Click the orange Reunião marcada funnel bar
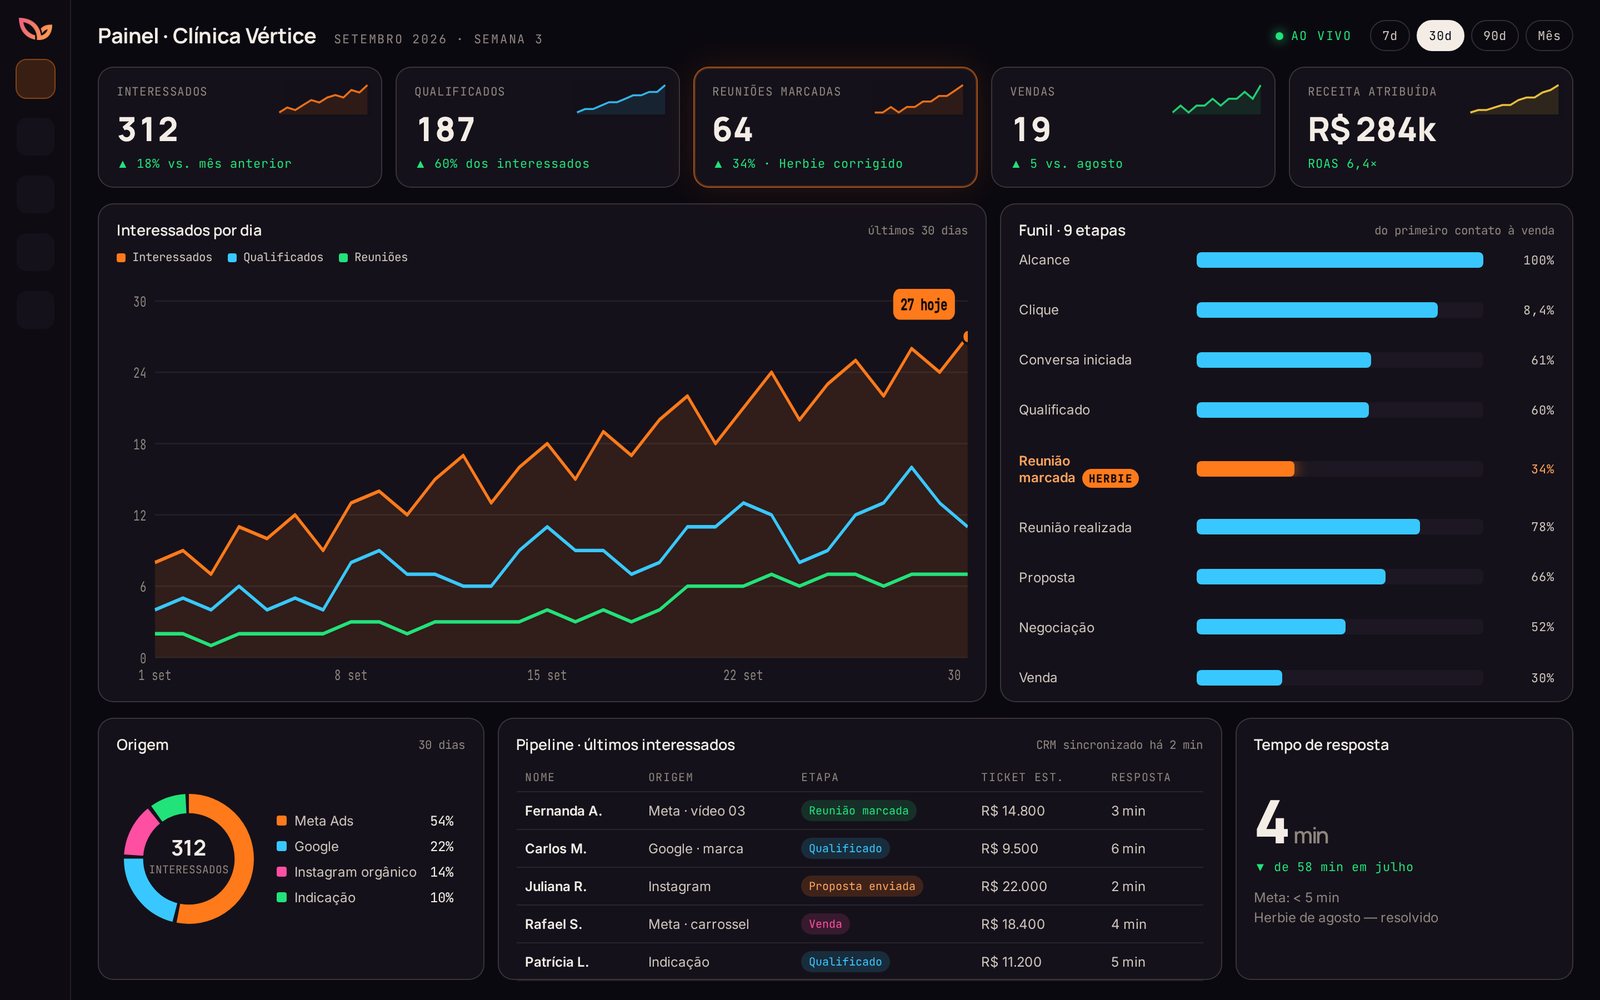This screenshot has height=1000, width=1600. point(1245,469)
